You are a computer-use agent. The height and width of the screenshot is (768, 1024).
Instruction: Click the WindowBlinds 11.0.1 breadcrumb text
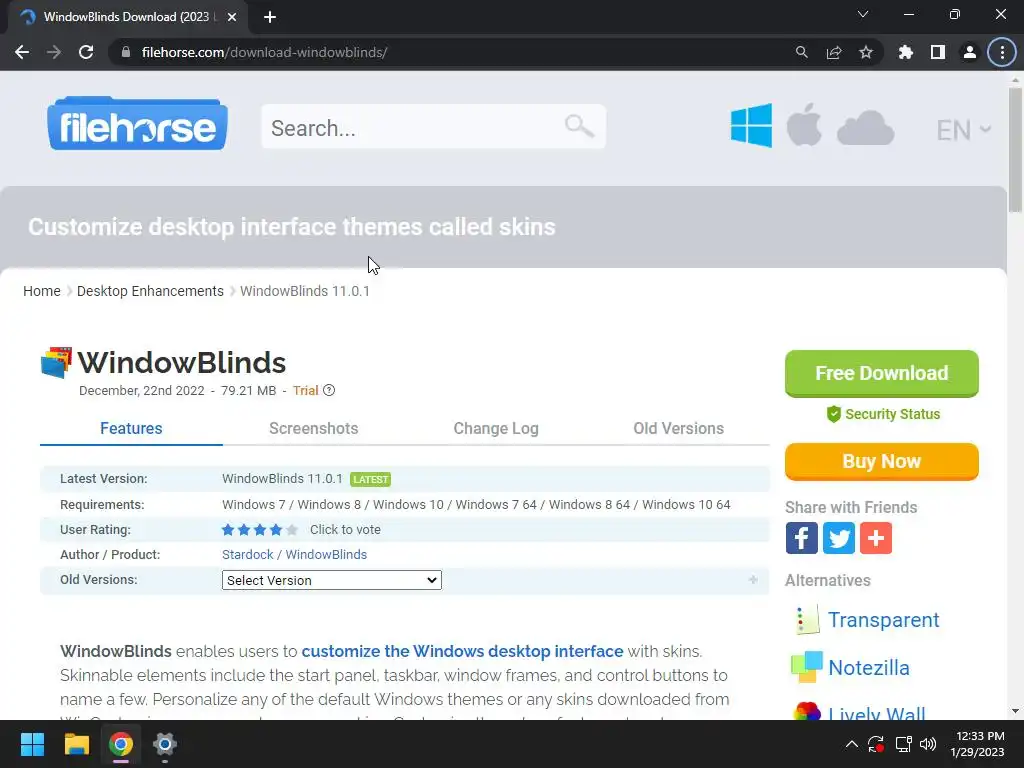pyautogui.click(x=305, y=291)
